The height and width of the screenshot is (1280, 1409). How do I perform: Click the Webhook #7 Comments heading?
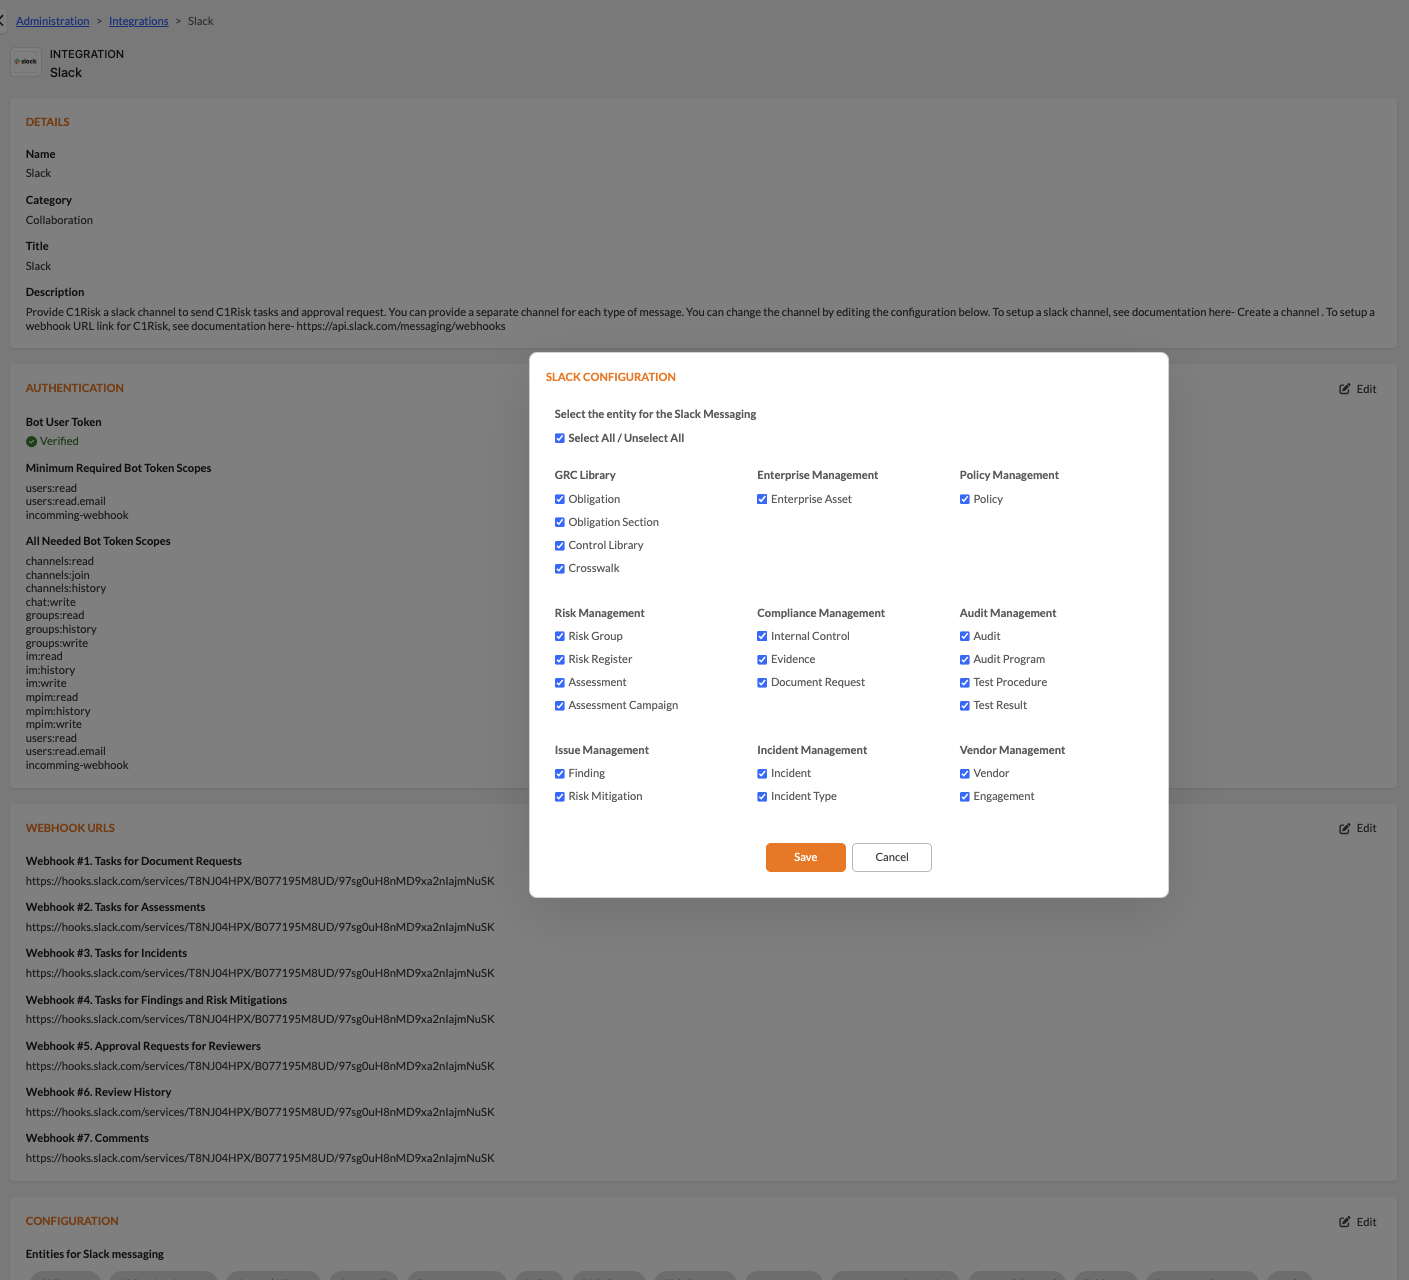point(87,1138)
